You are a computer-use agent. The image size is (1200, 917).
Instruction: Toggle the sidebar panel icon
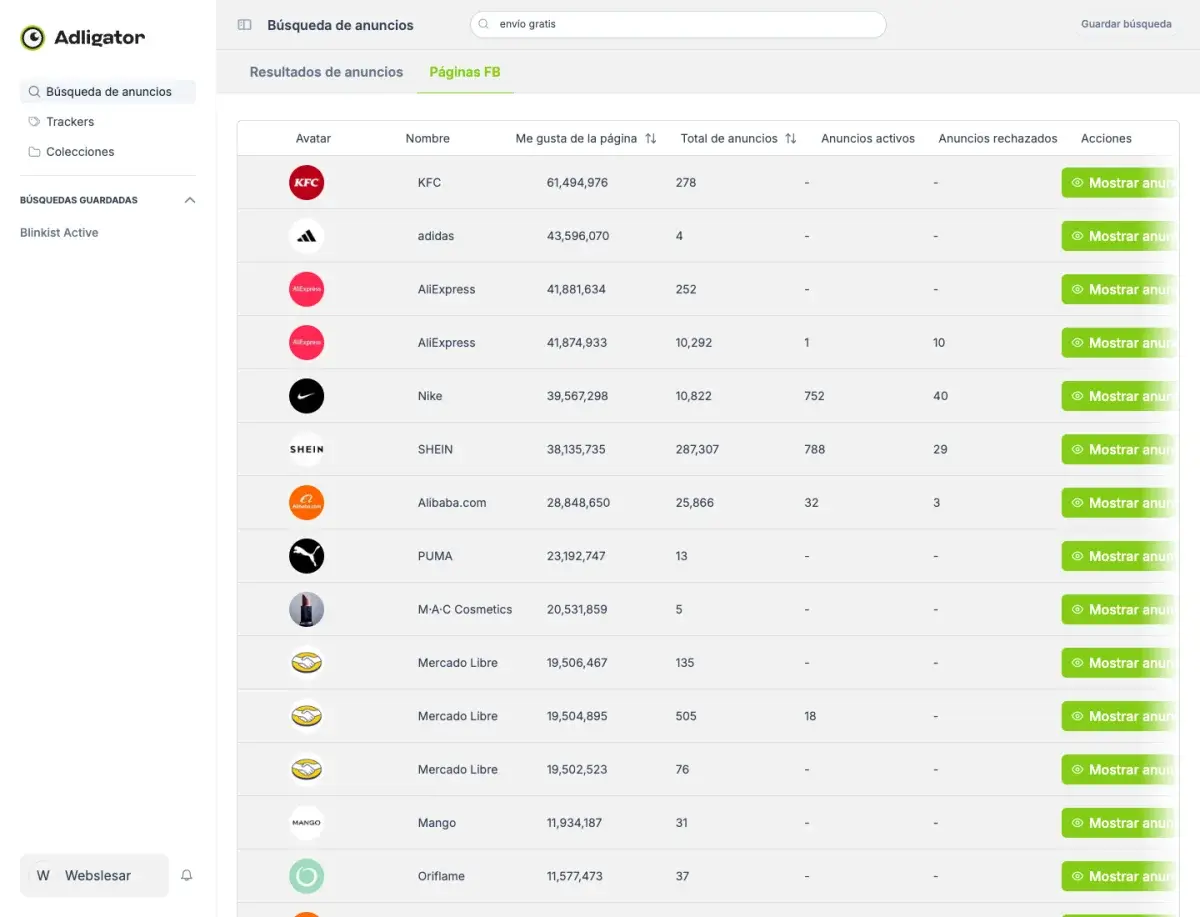(x=244, y=25)
